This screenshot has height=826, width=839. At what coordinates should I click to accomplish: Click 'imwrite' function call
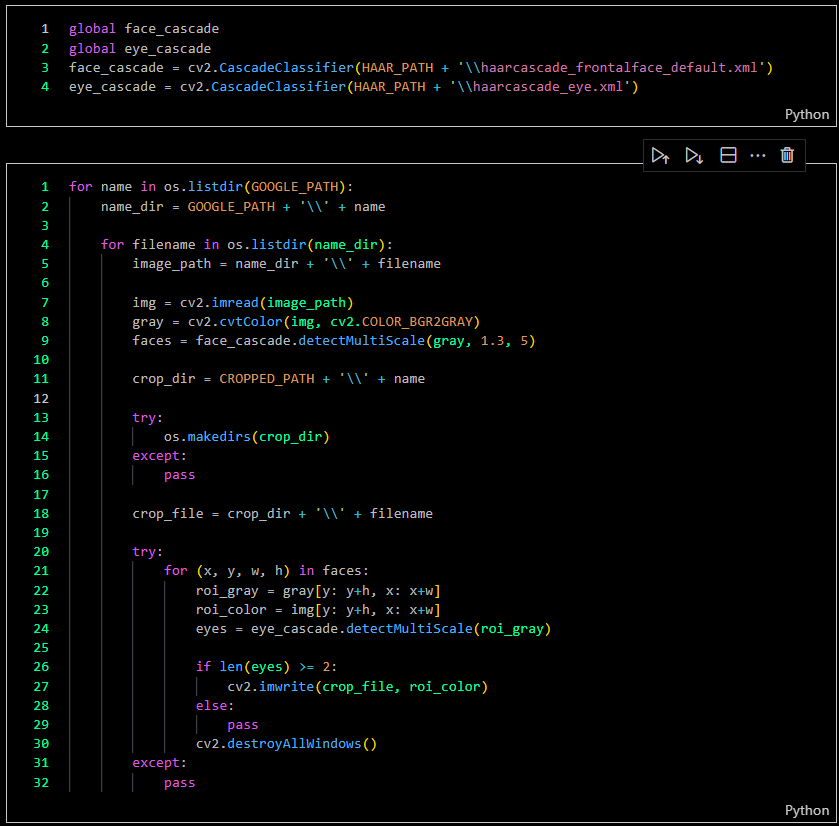point(286,686)
